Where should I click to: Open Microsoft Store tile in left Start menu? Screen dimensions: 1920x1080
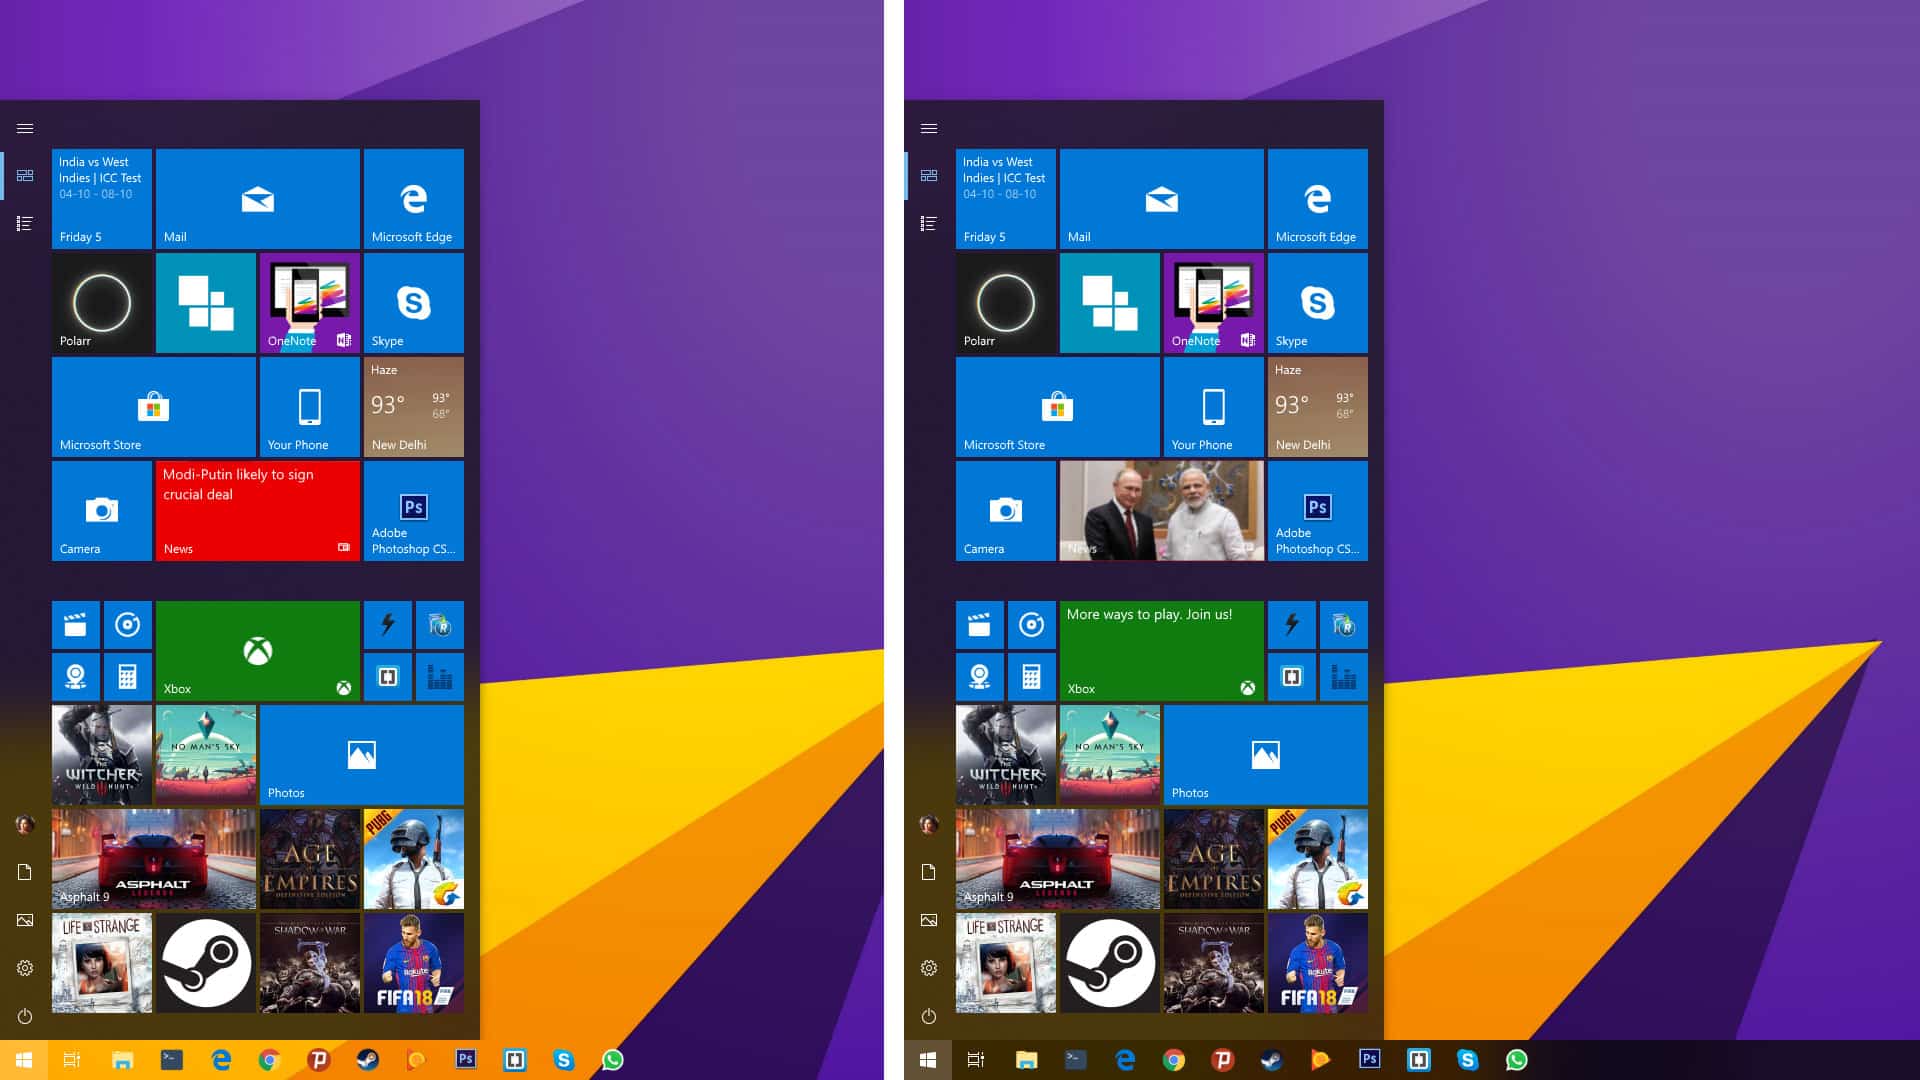(153, 407)
